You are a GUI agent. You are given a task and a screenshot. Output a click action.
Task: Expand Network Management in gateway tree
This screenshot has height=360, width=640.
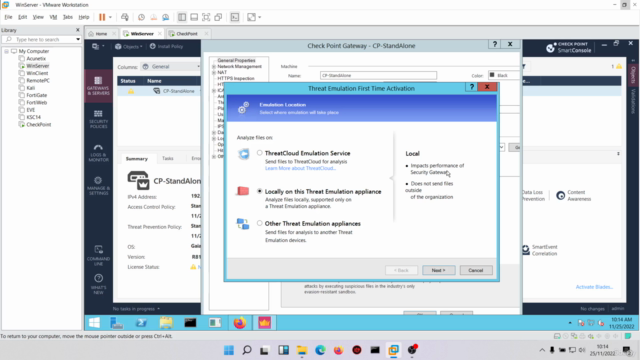point(214,66)
